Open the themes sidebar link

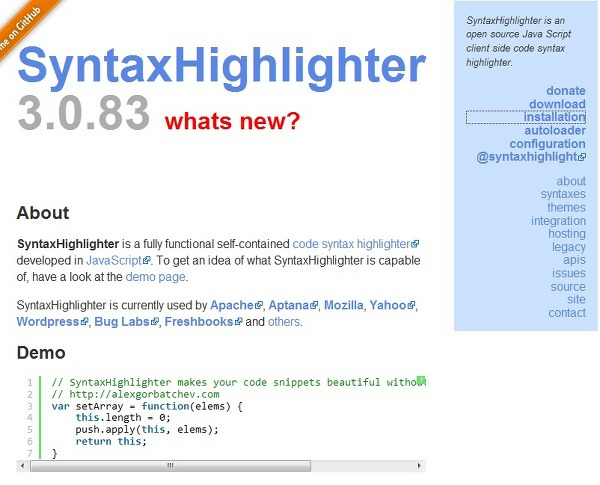point(566,207)
